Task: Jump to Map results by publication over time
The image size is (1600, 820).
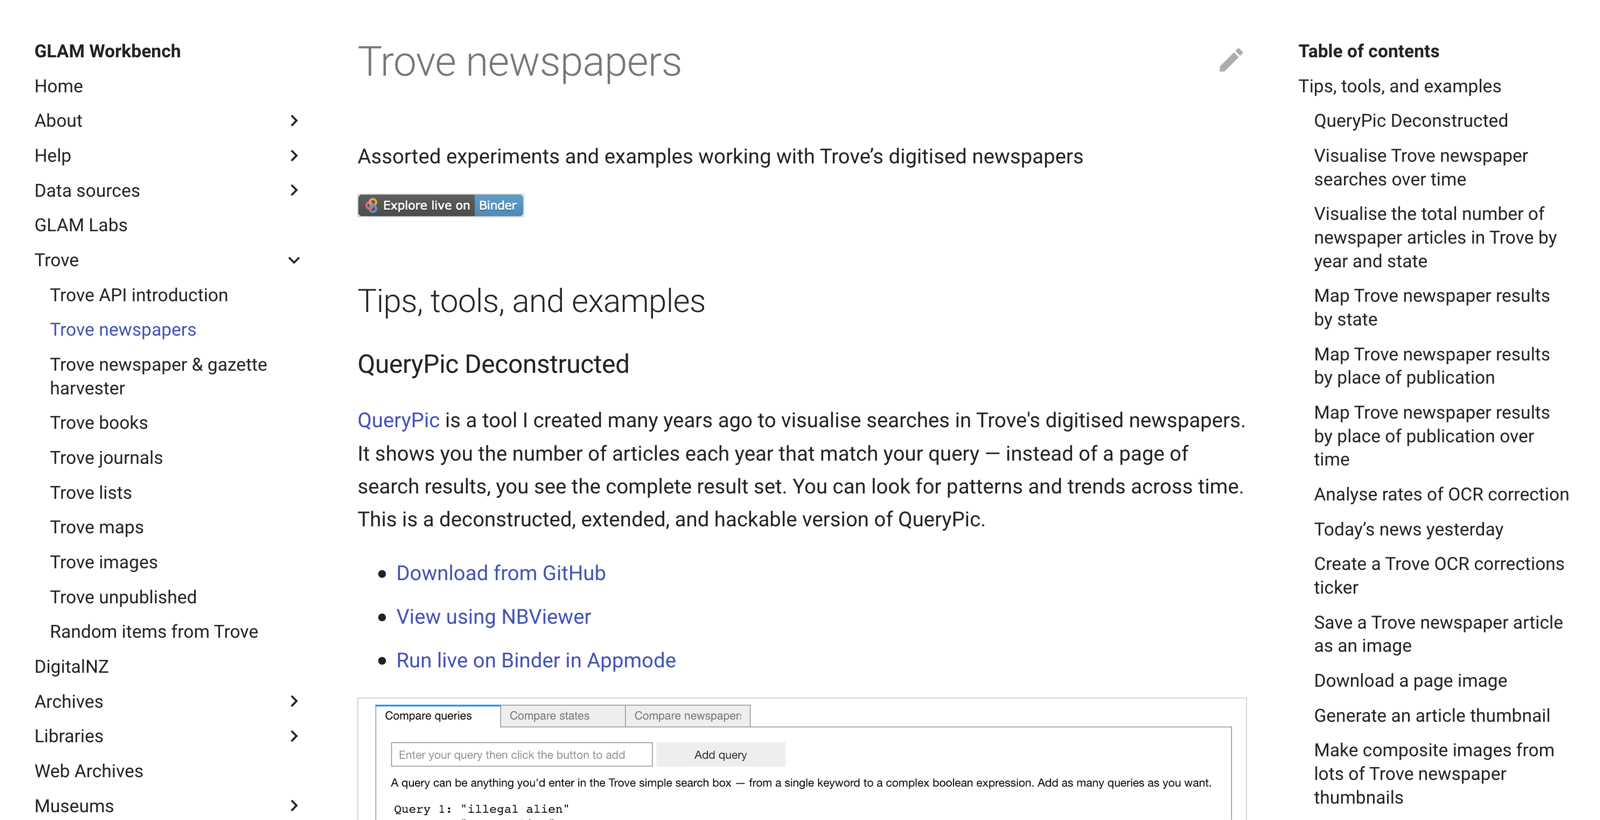Action: [x=1431, y=436]
